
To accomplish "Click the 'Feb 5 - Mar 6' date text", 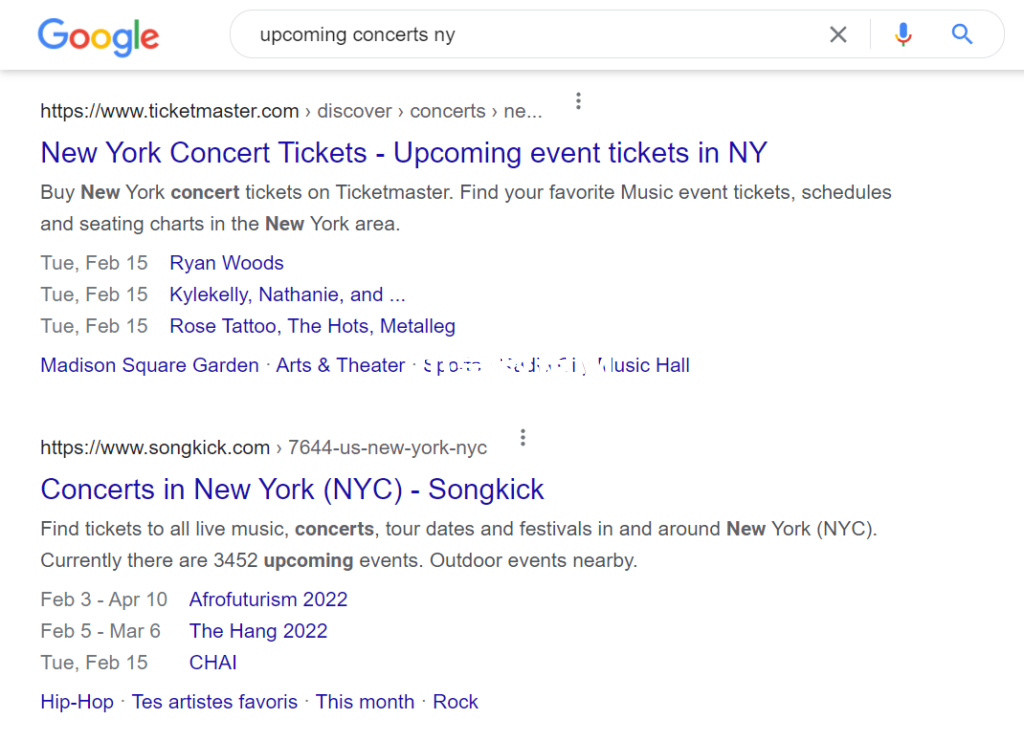I will click(101, 631).
